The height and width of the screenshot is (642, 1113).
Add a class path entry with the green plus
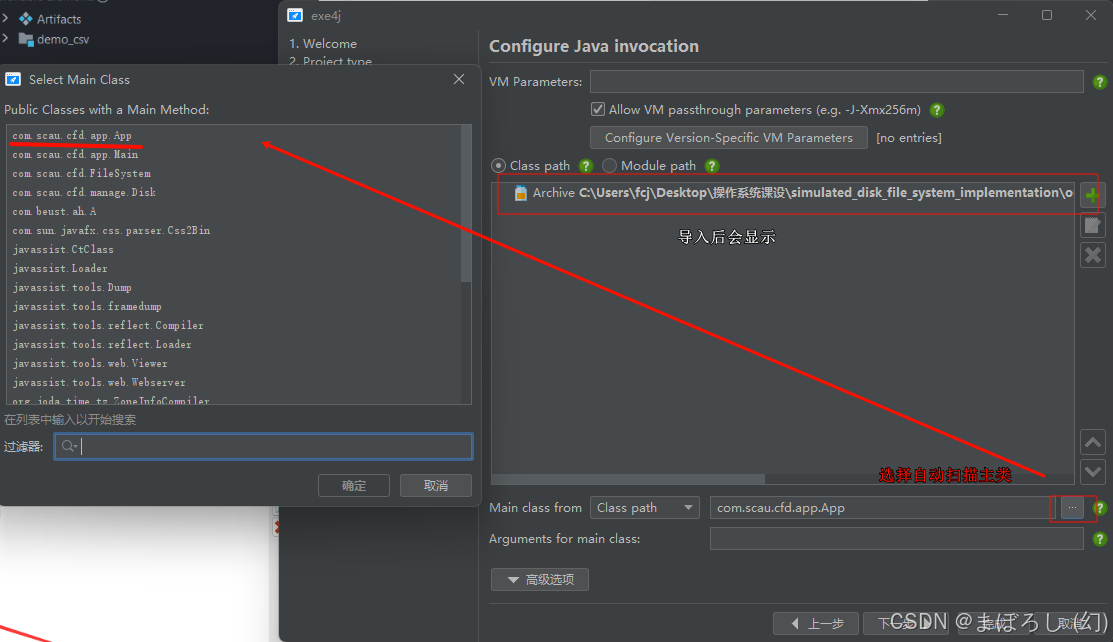point(1092,195)
